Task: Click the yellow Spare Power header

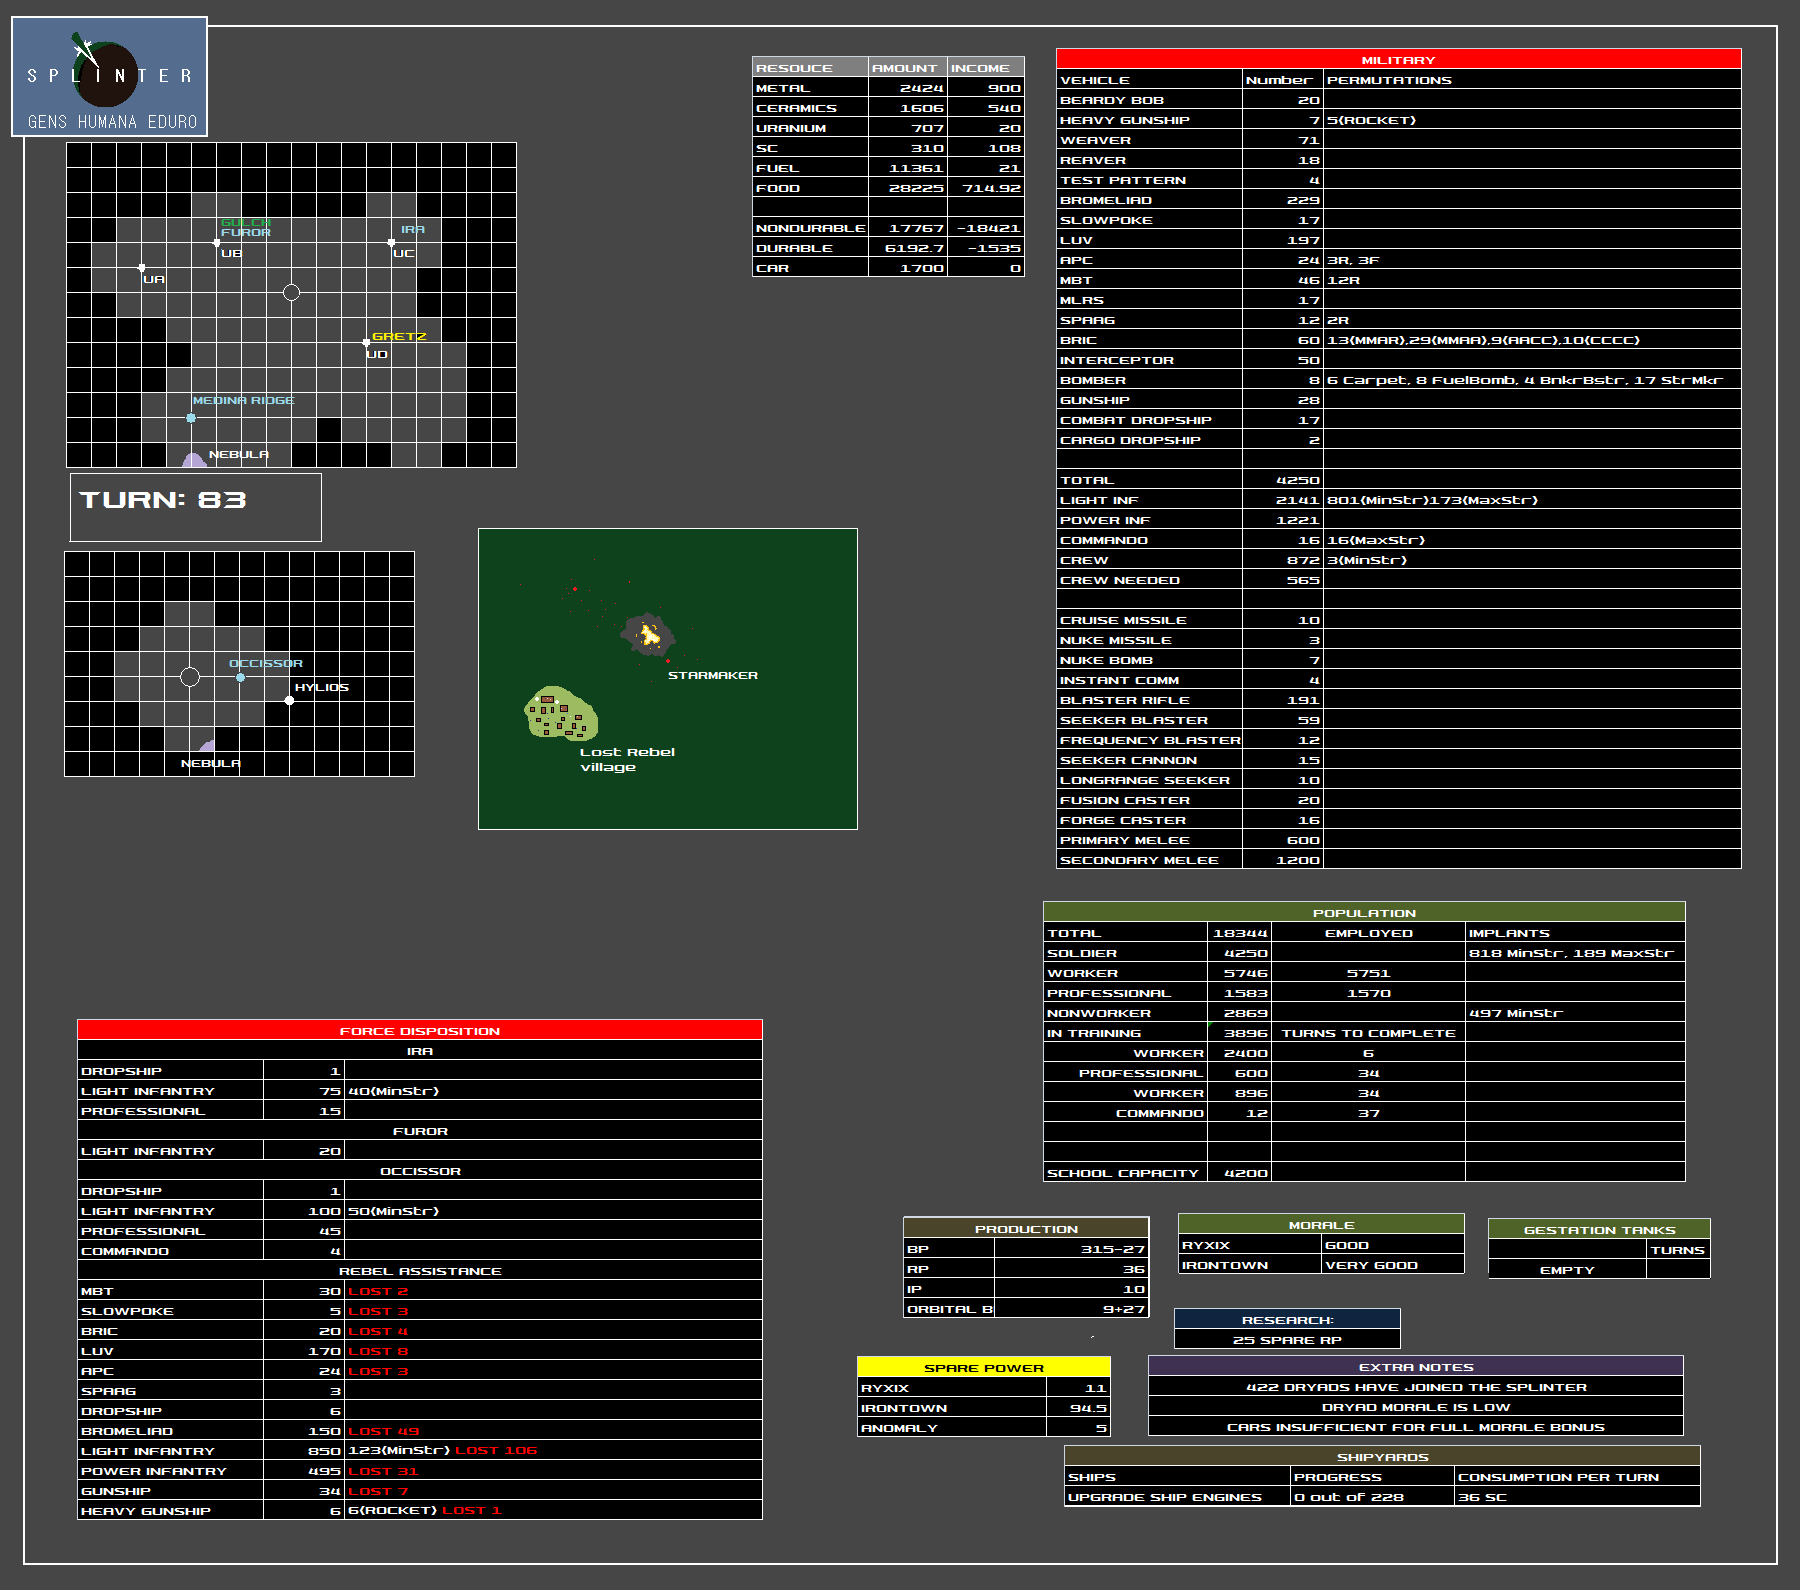Action: [x=983, y=1367]
